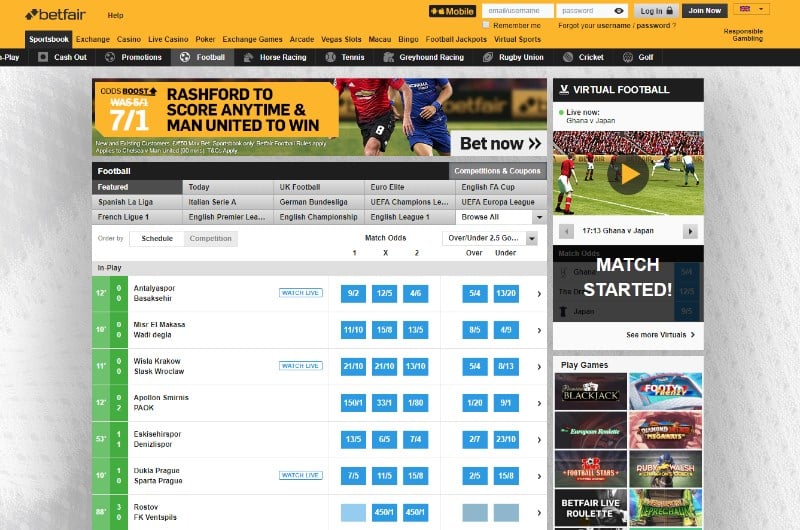Open the European Roulette game thumbnail
The height and width of the screenshot is (530, 800).
591,431
